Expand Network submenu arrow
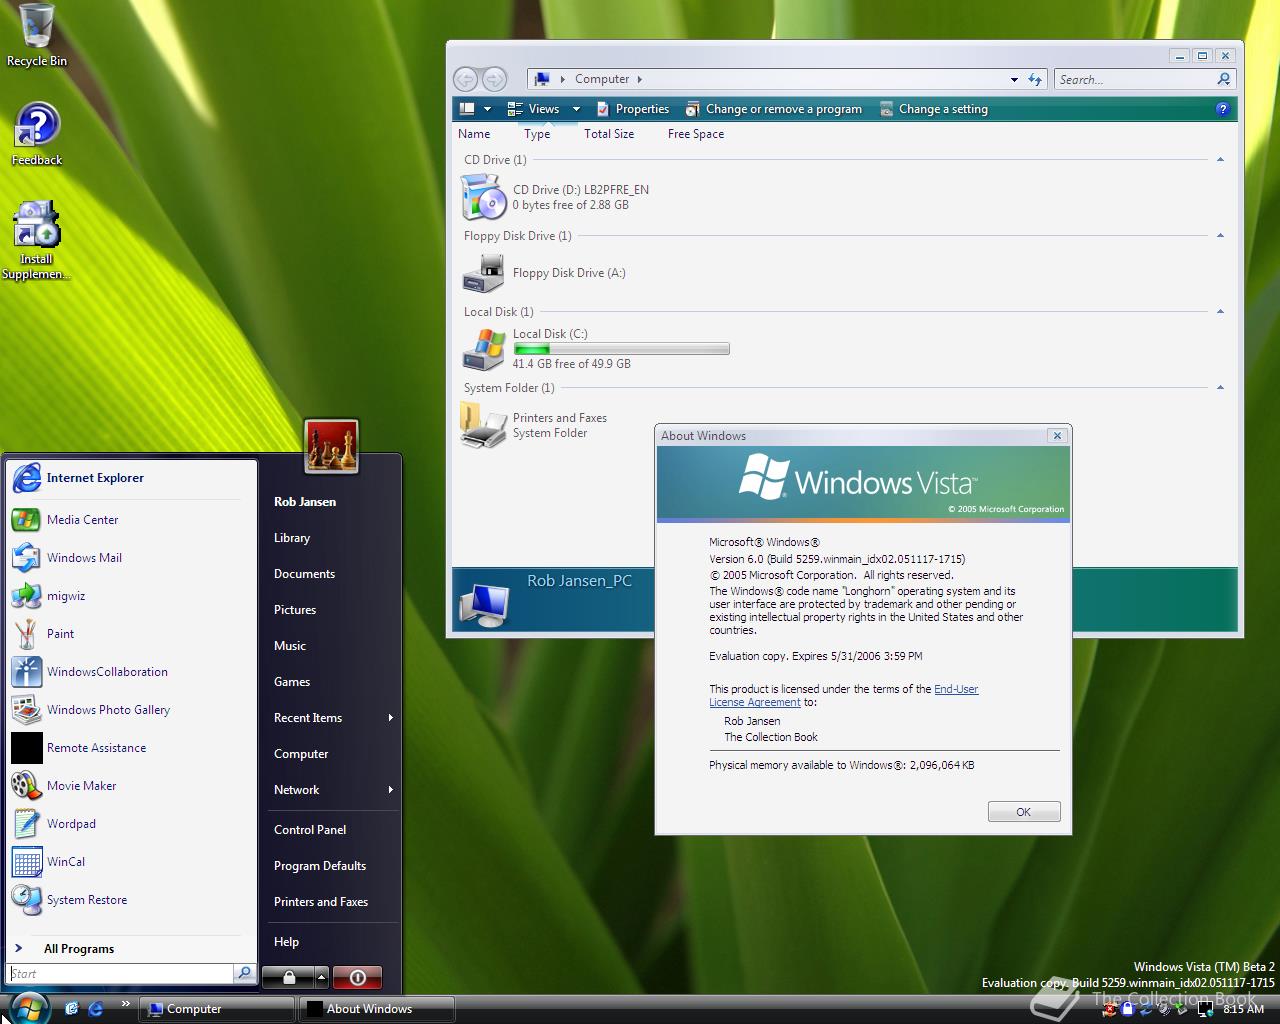This screenshot has height=1024, width=1280. click(390, 790)
